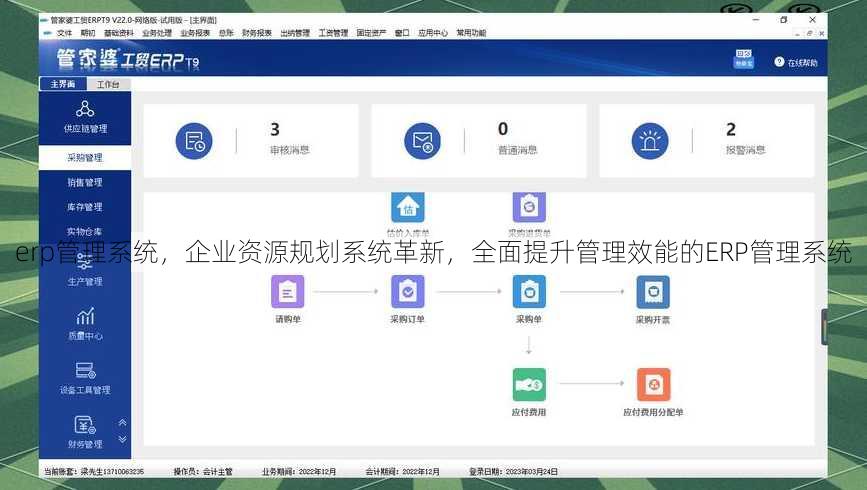Click the 普通消息 label
The height and width of the screenshot is (490, 867).
click(518, 150)
